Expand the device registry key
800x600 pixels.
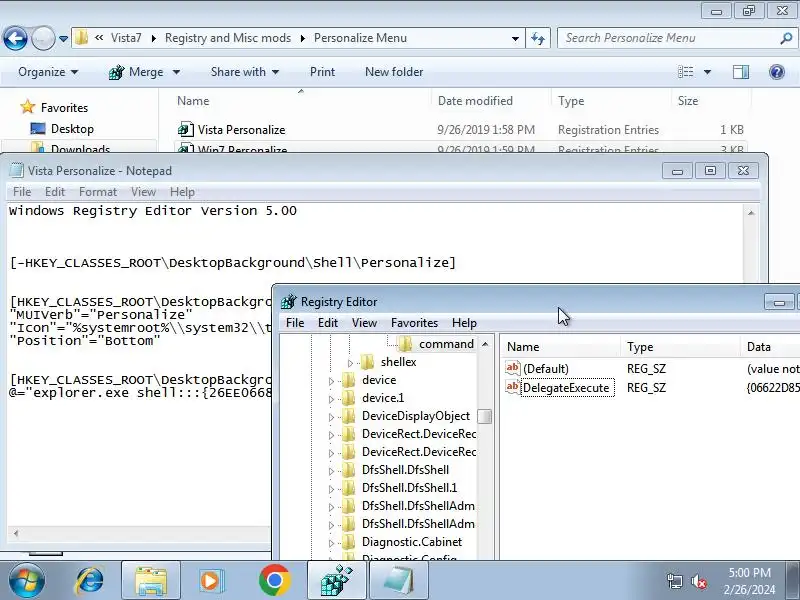coord(332,381)
